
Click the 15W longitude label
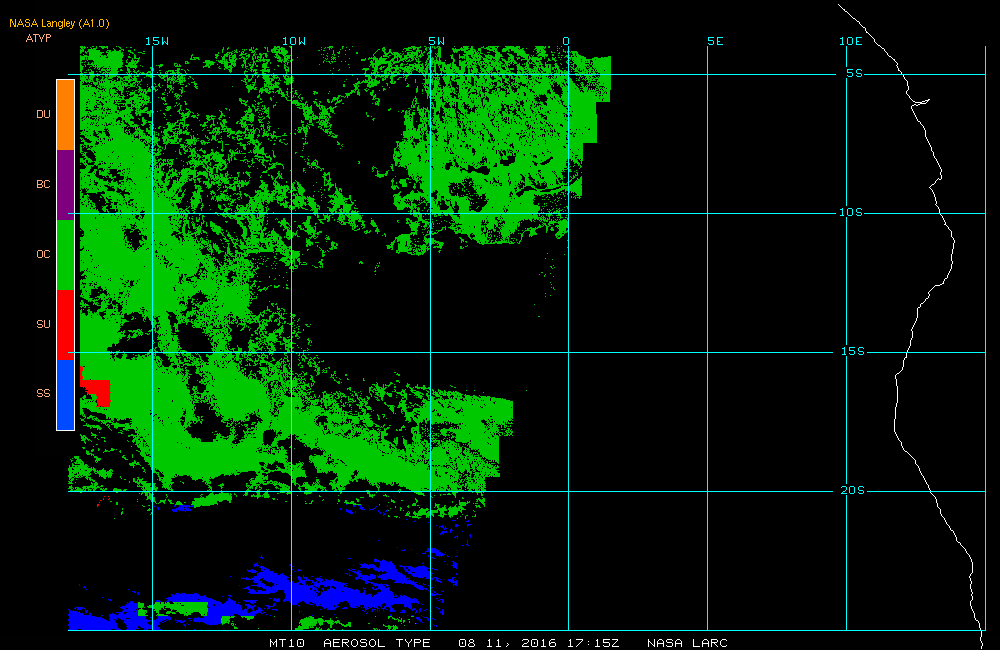coord(156,41)
